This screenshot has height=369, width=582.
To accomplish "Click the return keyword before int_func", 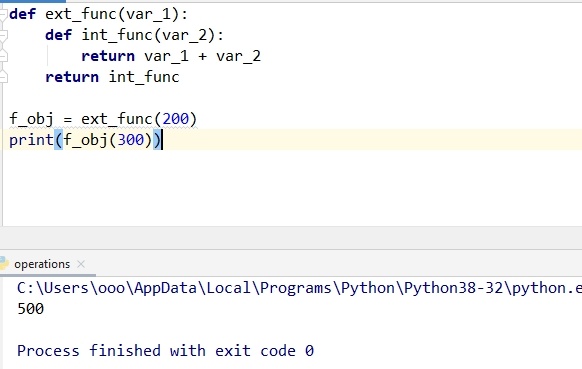I will [72, 77].
